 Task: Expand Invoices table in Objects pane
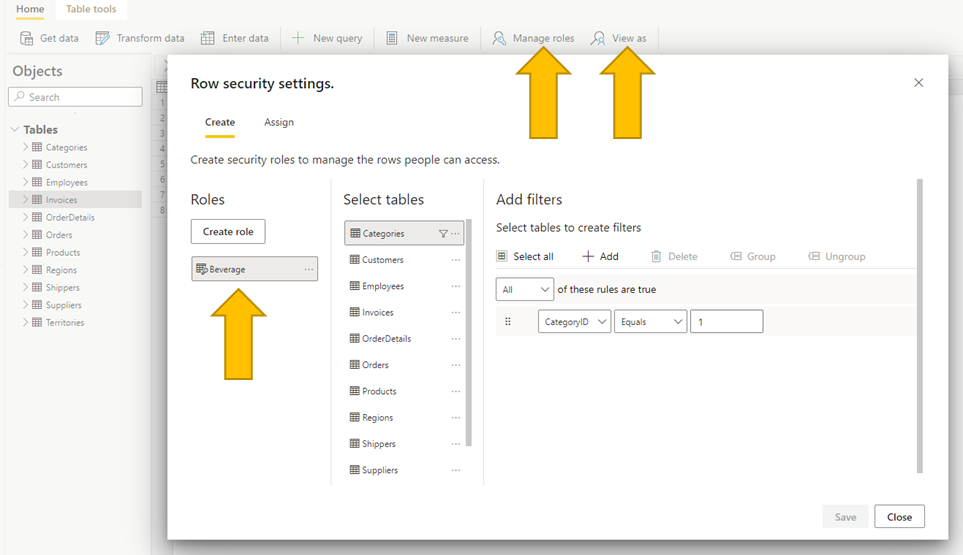pos(25,200)
